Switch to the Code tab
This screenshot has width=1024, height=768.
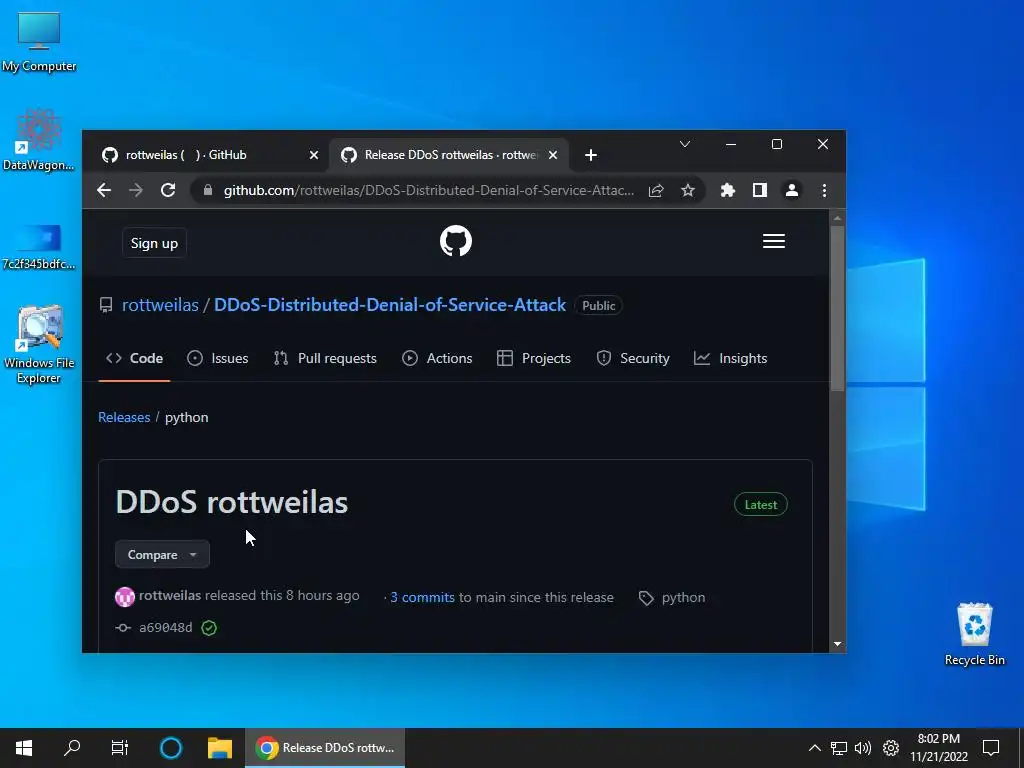point(135,358)
